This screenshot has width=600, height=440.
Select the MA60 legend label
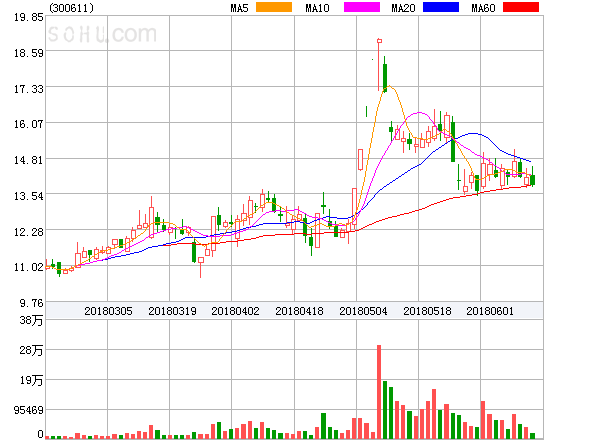click(483, 8)
